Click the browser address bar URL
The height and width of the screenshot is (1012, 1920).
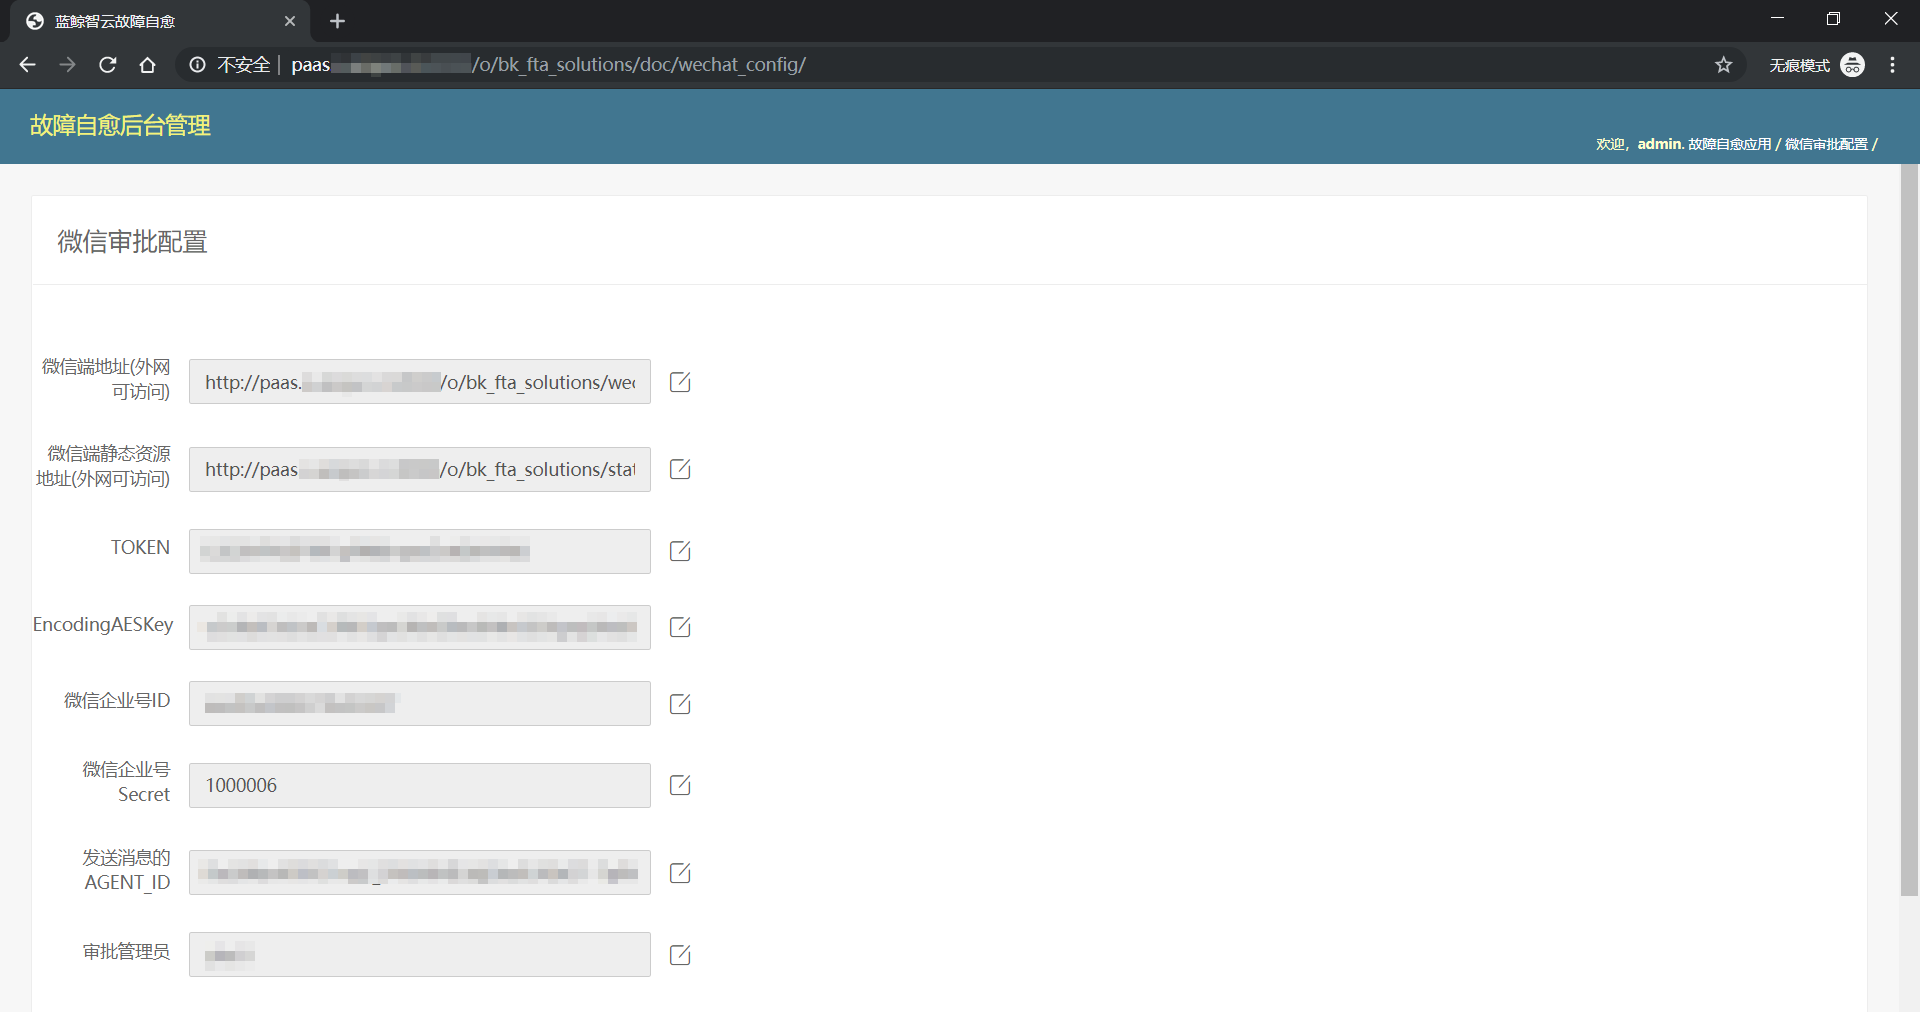(548, 65)
